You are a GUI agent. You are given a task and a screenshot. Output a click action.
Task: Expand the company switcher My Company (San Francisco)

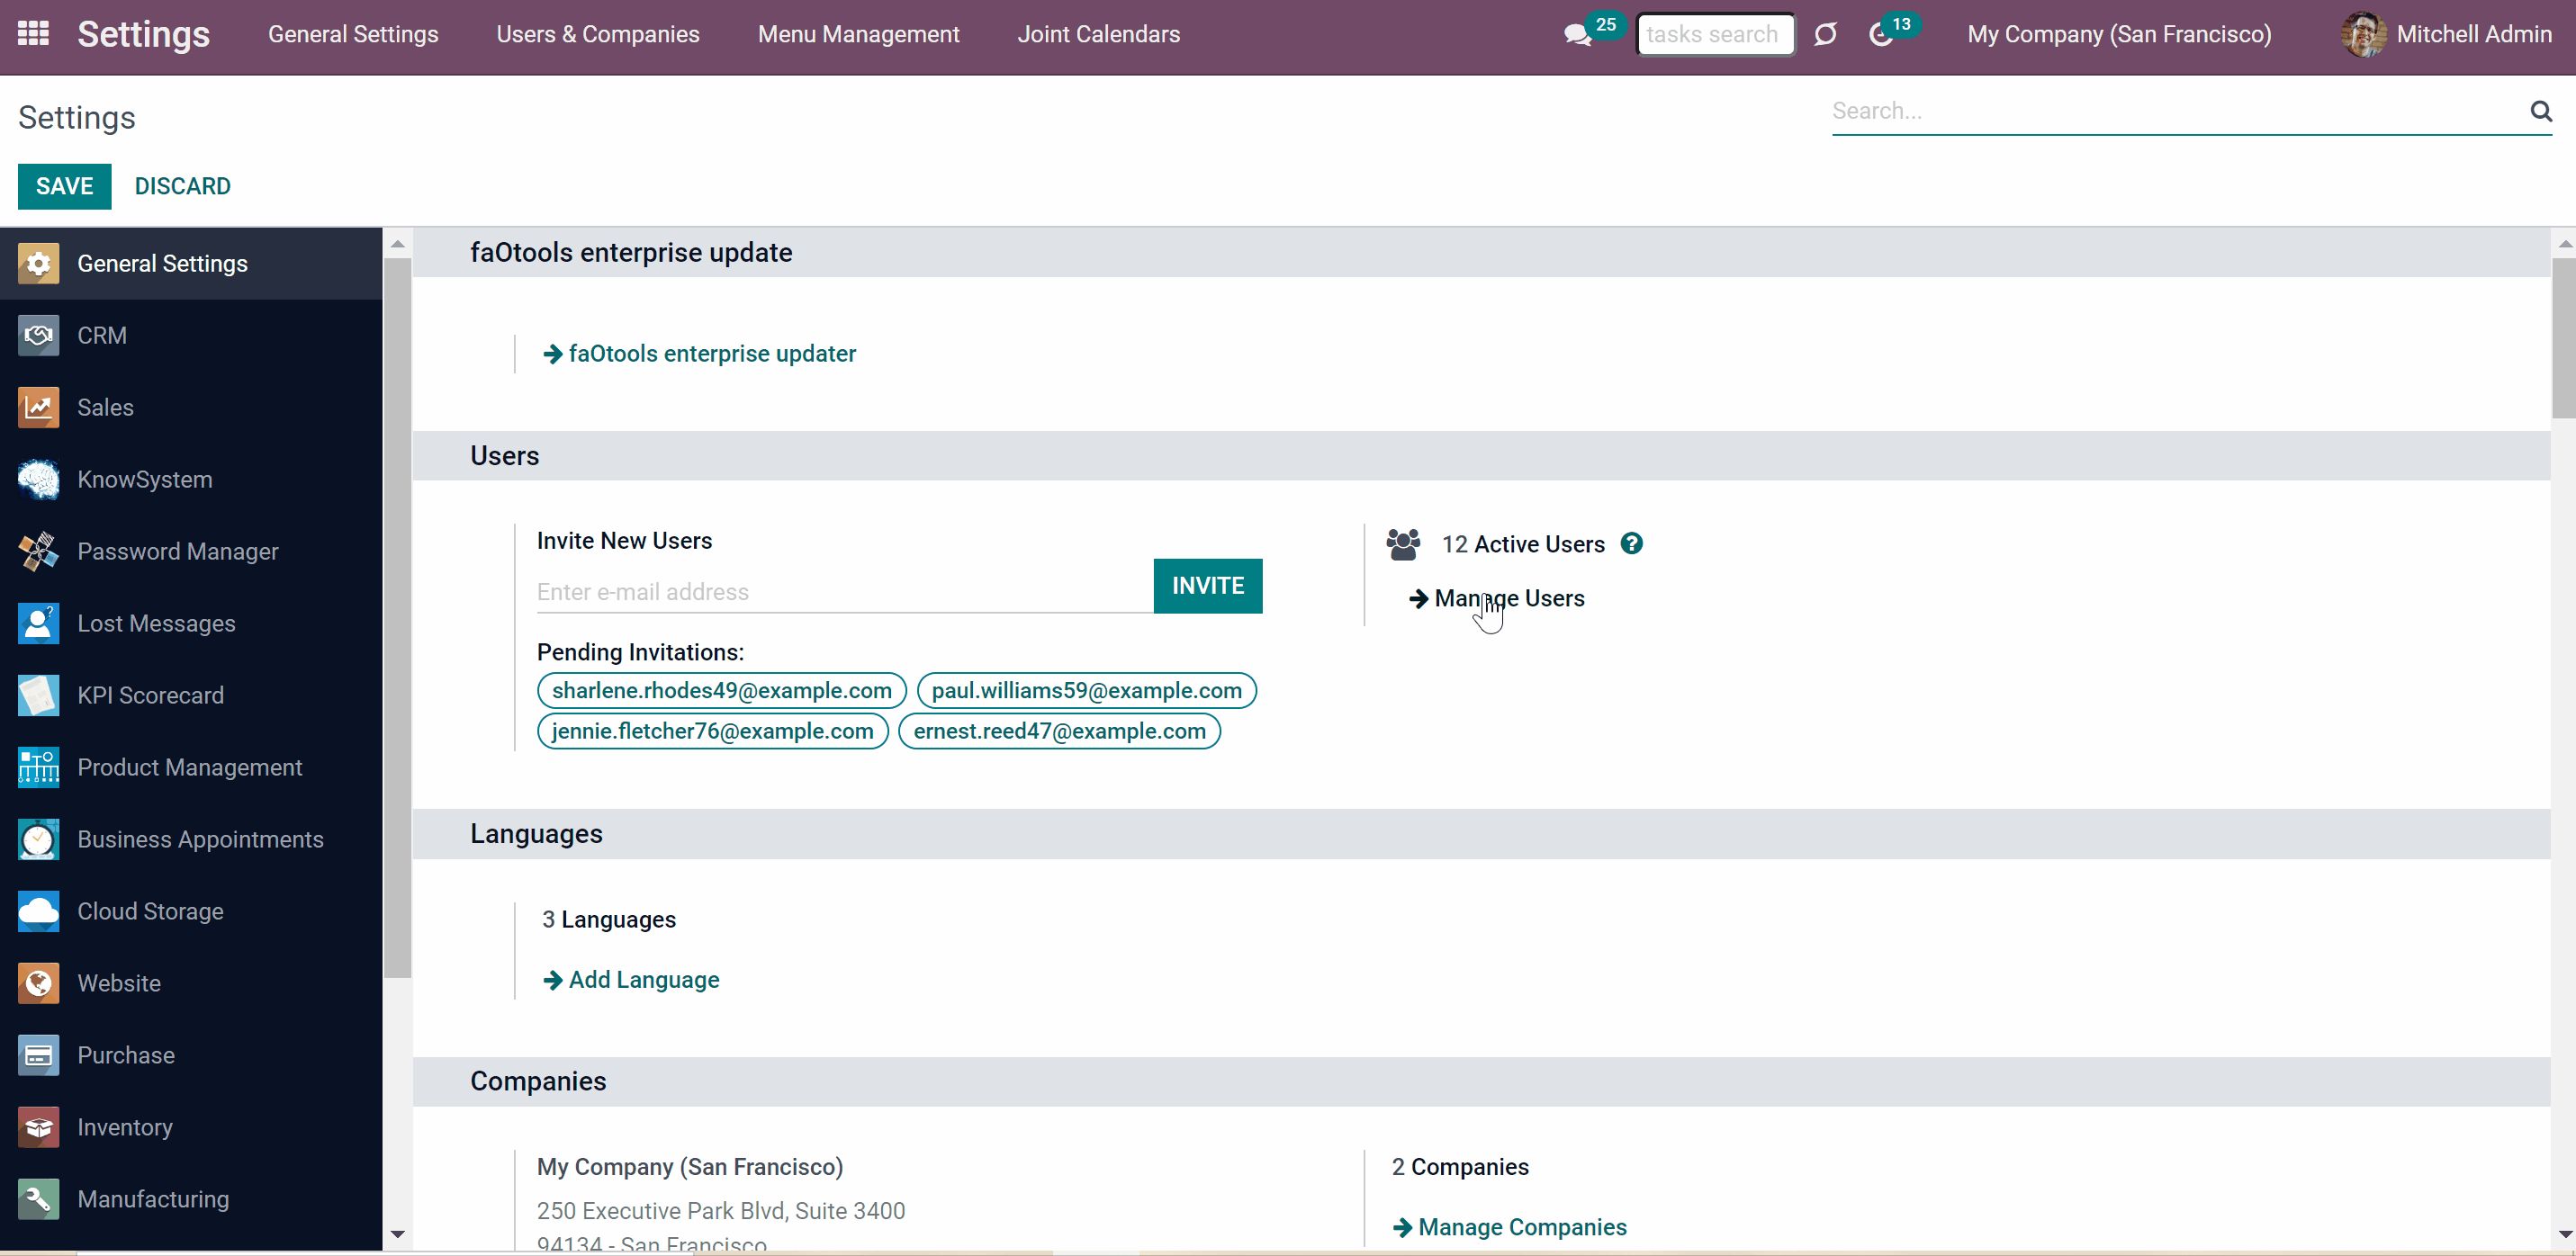pos(2119,34)
